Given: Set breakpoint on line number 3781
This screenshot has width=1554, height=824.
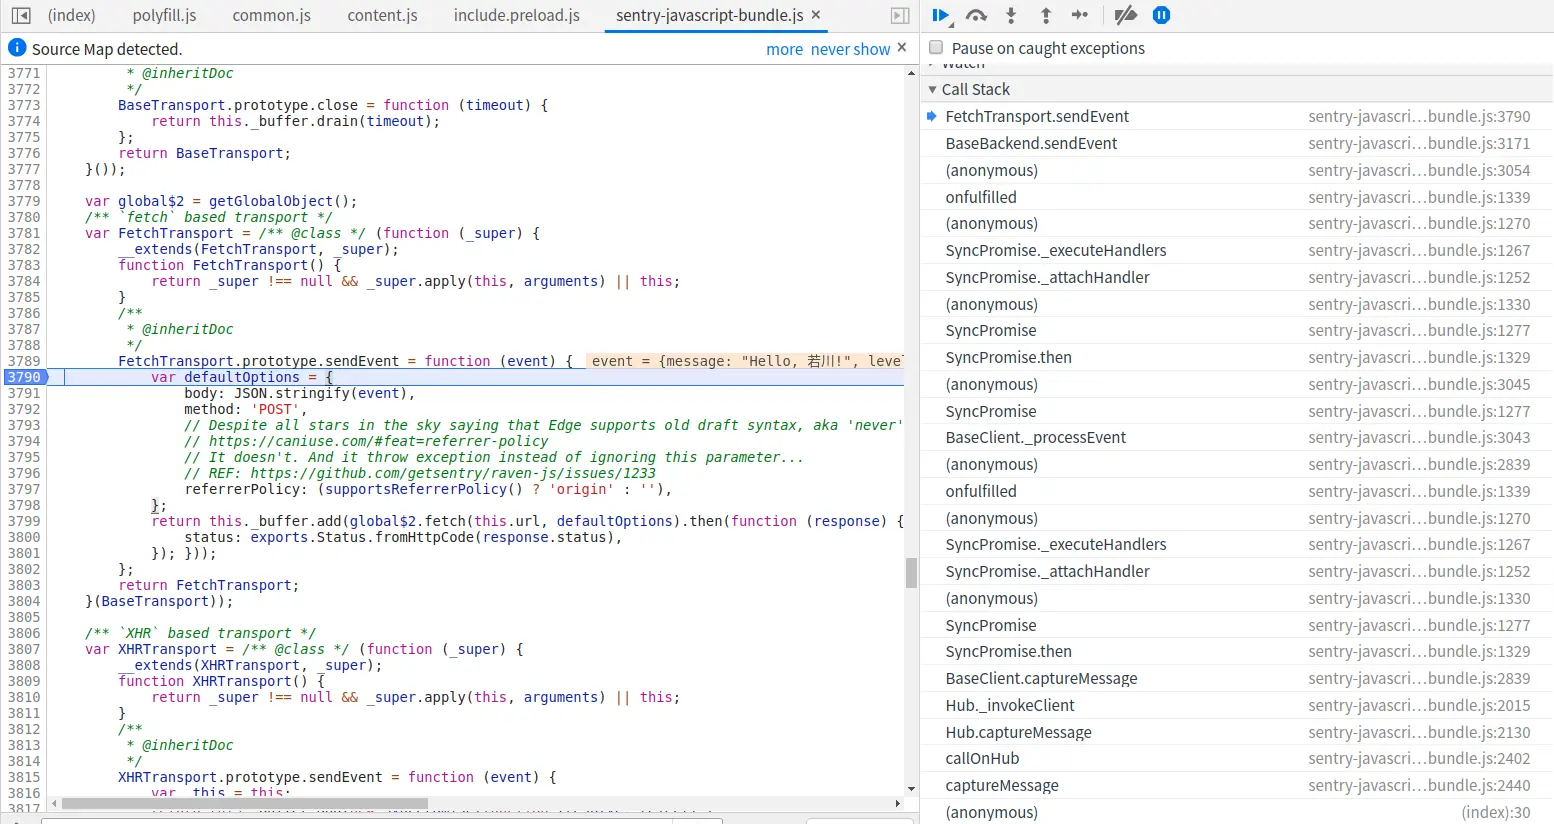Looking at the screenshot, I should click(24, 233).
